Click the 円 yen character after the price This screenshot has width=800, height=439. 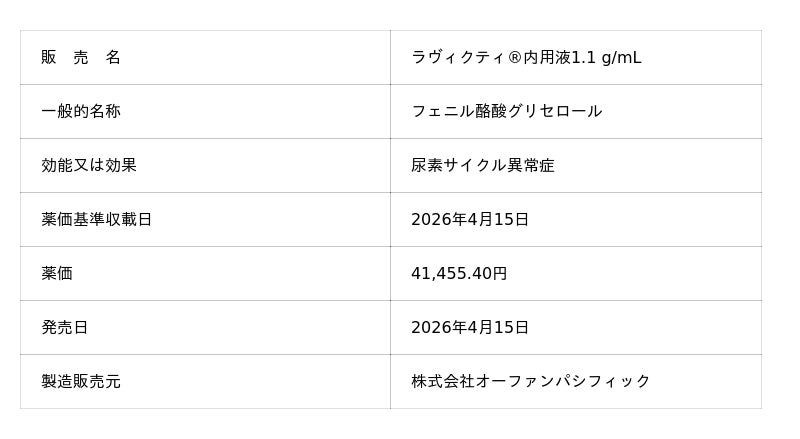pyautogui.click(x=500, y=274)
